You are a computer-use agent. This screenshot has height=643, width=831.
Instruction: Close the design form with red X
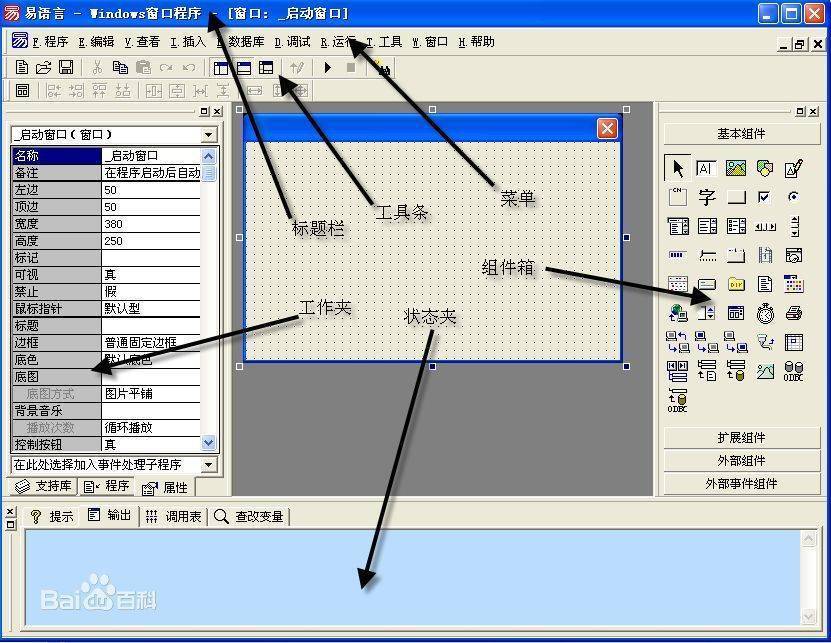(x=607, y=128)
